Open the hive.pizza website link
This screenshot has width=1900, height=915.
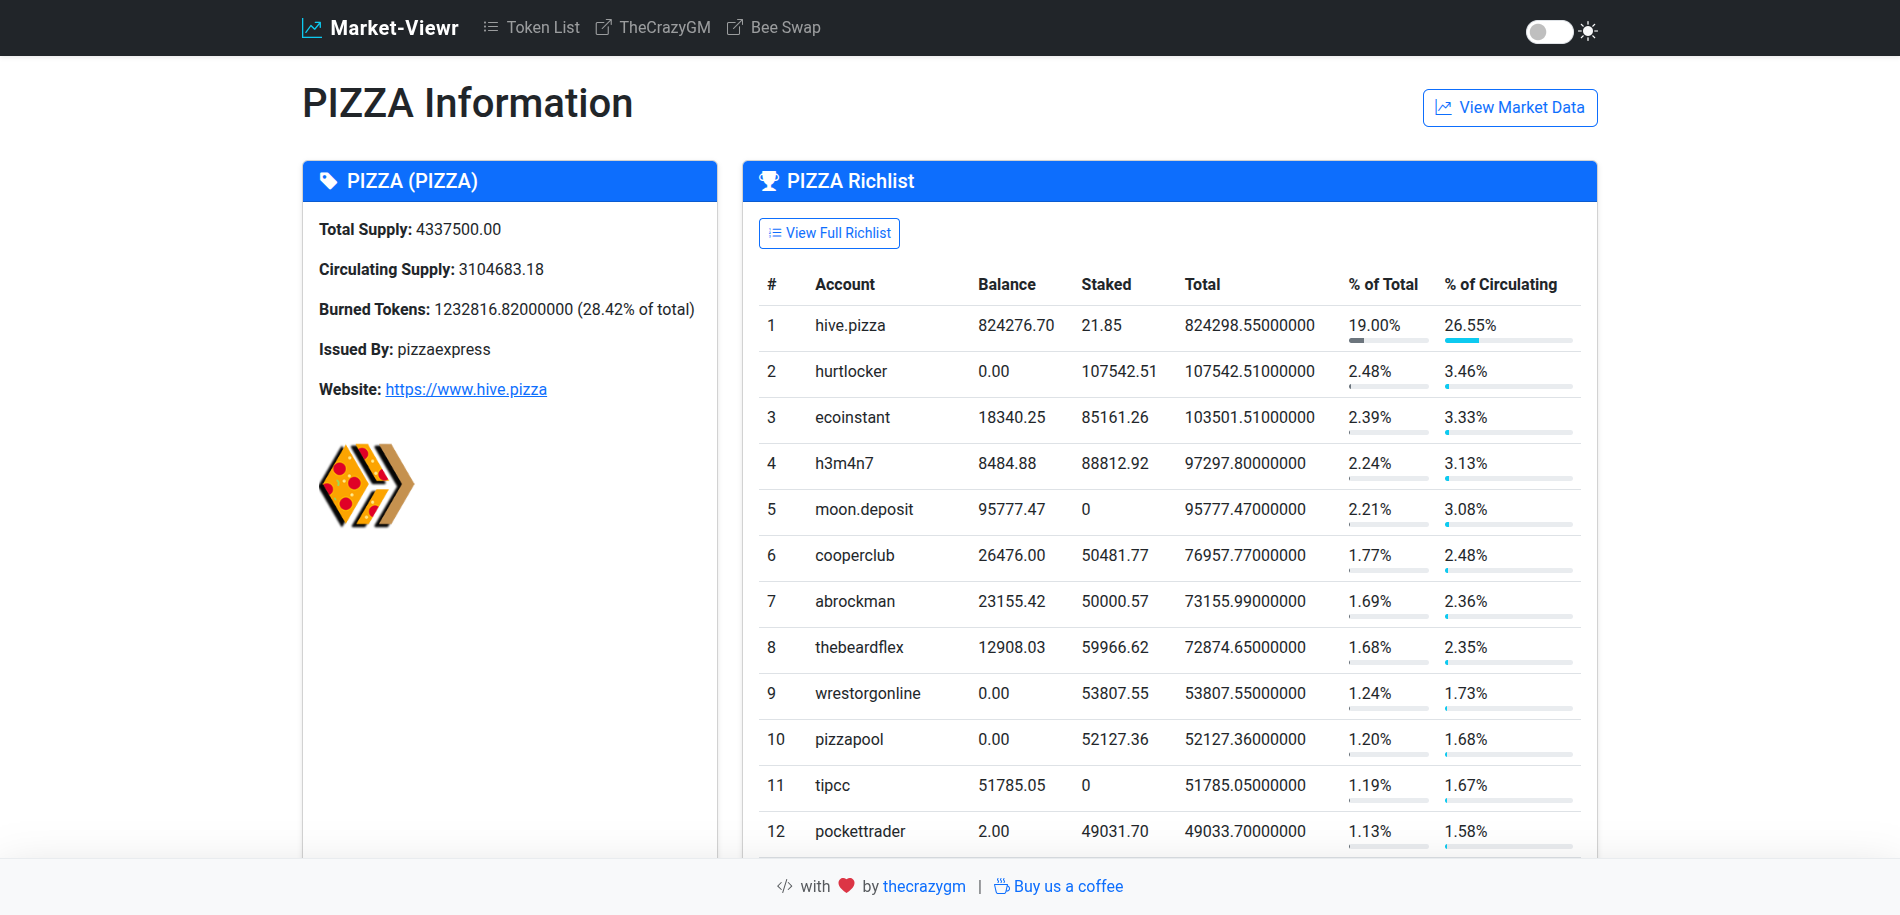[x=466, y=389]
